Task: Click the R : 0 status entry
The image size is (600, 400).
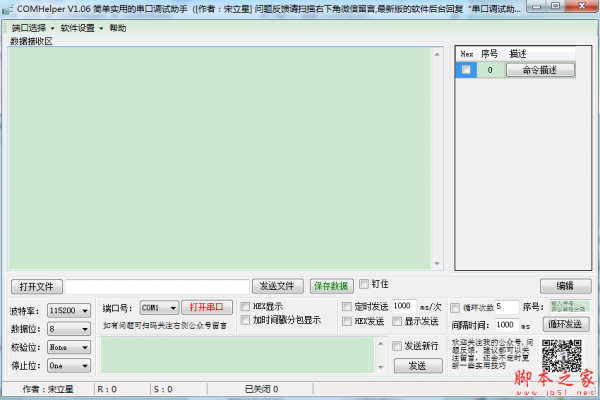Action: pos(107,389)
